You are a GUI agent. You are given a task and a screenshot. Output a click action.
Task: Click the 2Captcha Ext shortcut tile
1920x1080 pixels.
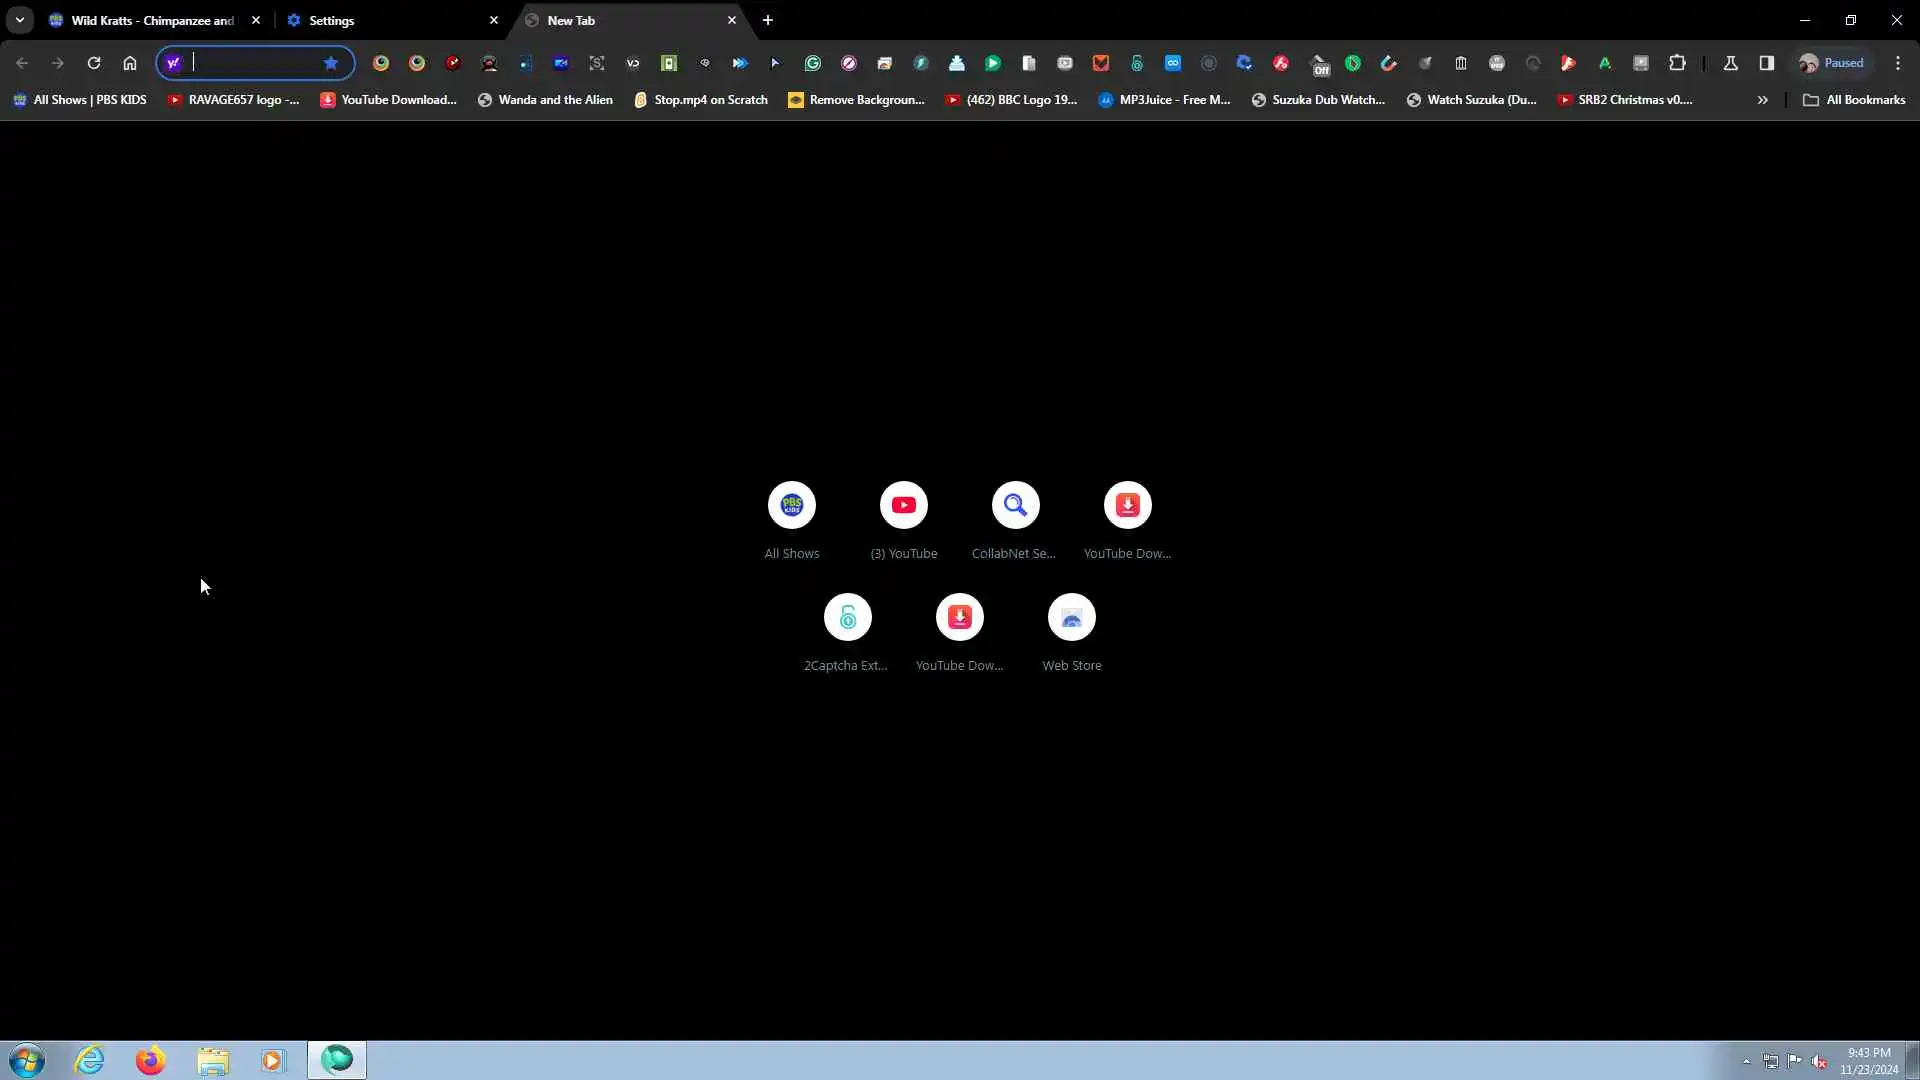848,618
